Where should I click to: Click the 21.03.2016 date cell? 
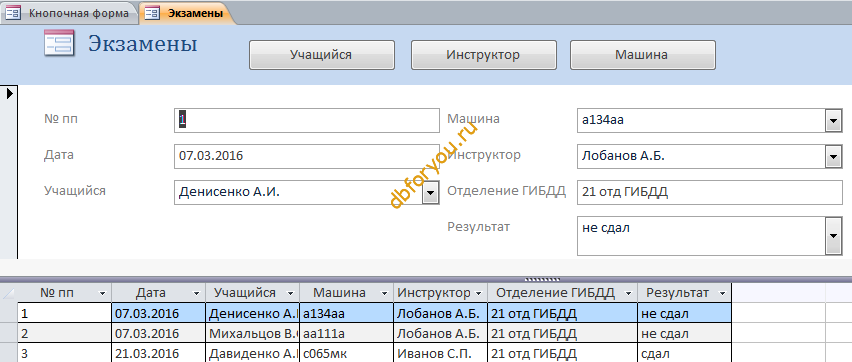(x=159, y=353)
